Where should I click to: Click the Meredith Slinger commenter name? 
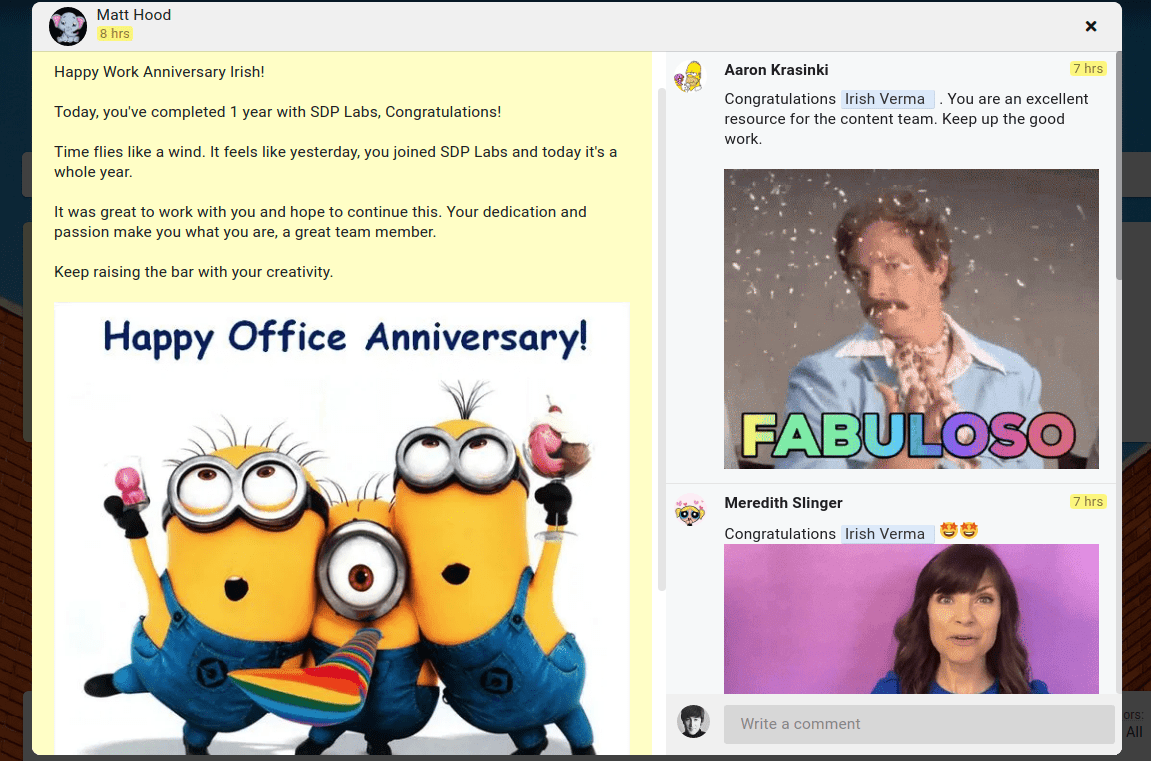(x=783, y=503)
